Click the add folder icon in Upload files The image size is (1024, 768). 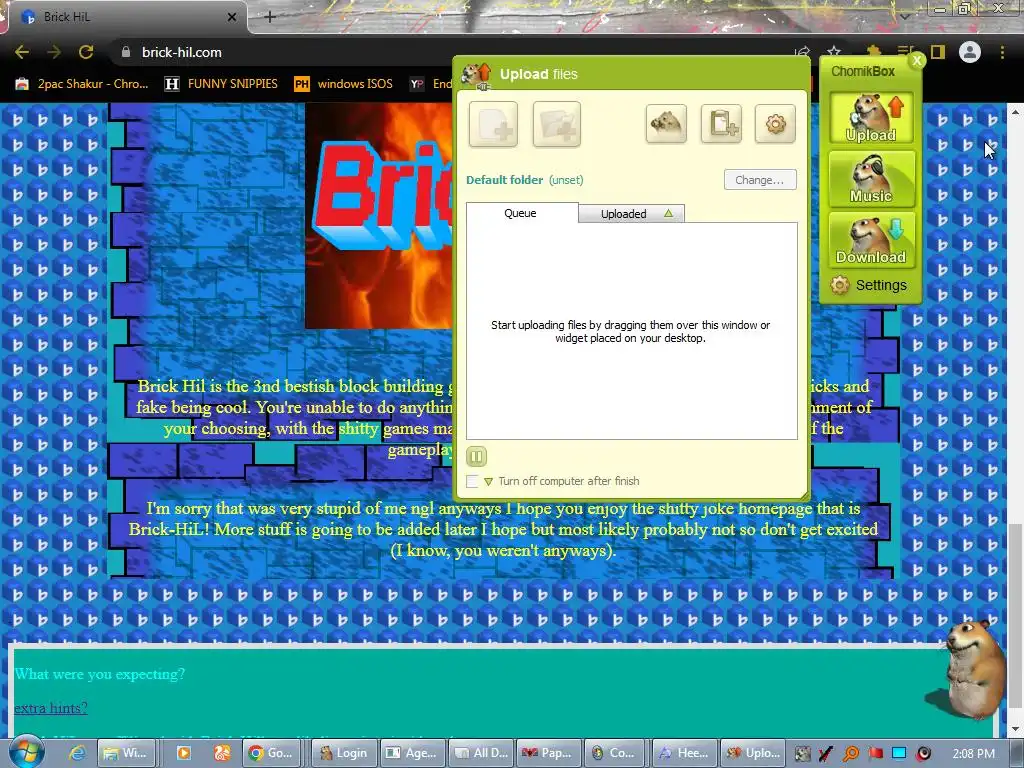click(x=556, y=124)
